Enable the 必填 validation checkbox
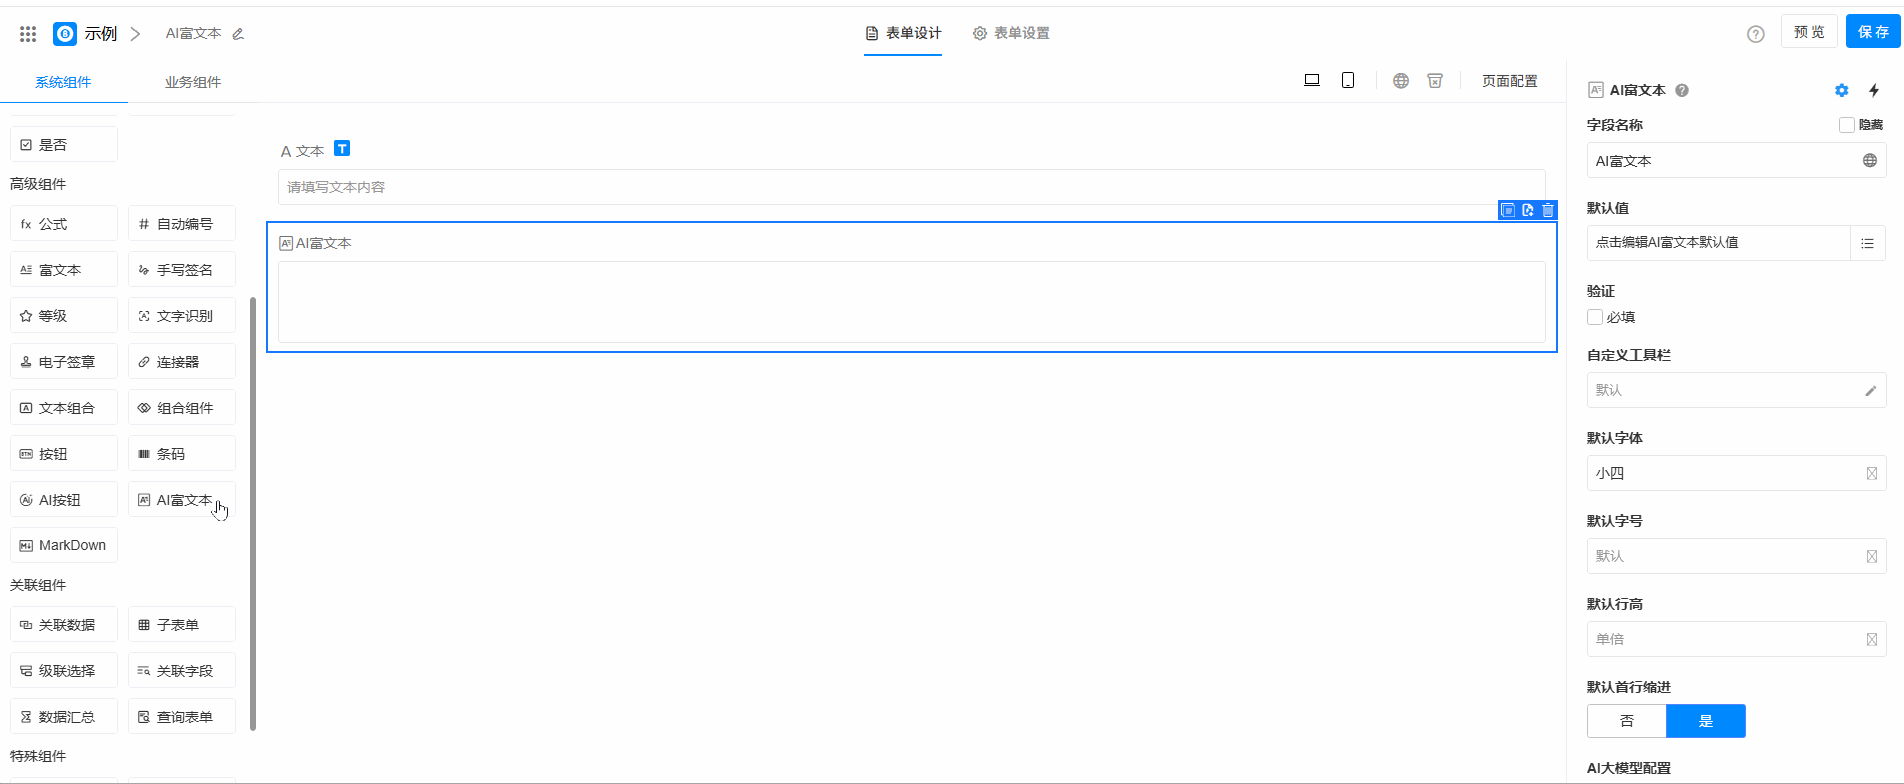1904x784 pixels. pos(1595,317)
